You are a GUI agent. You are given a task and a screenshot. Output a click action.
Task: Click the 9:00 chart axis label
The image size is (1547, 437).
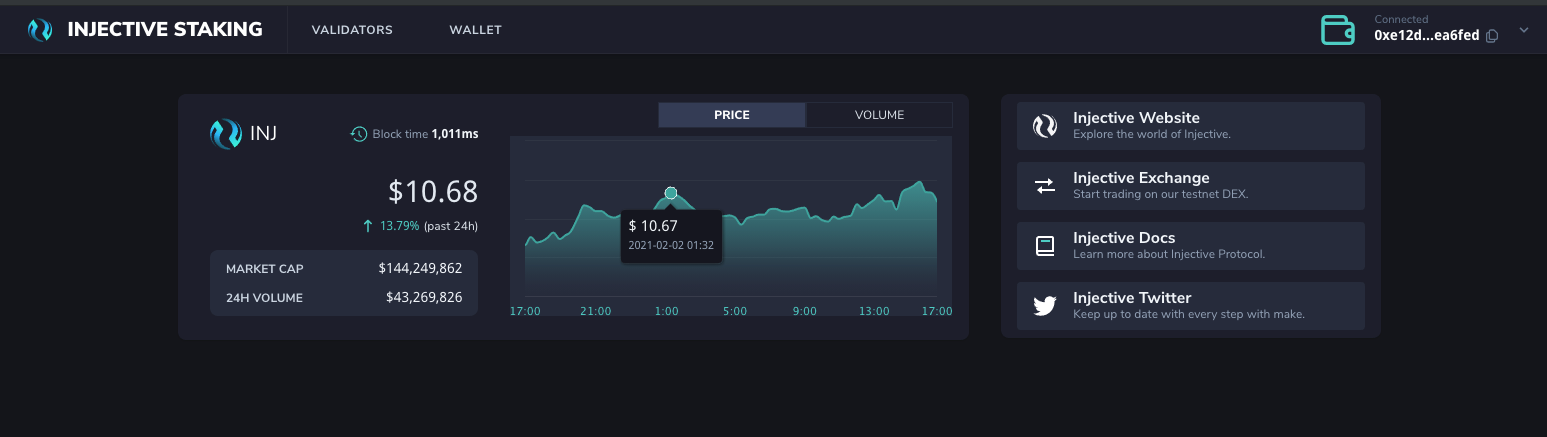point(804,311)
